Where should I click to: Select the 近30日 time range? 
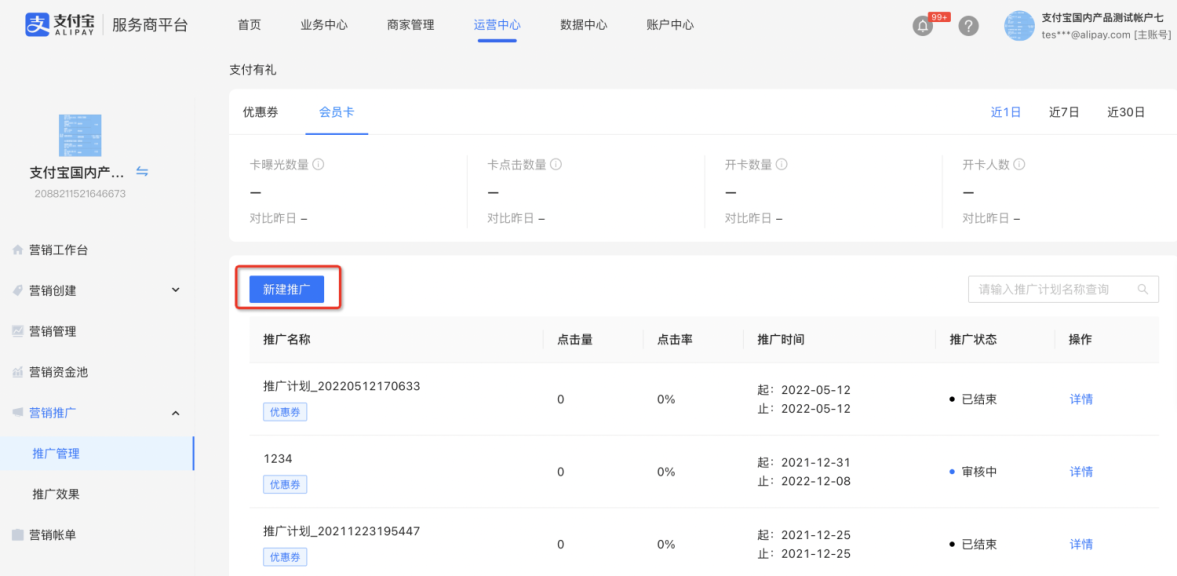[x=1126, y=113]
